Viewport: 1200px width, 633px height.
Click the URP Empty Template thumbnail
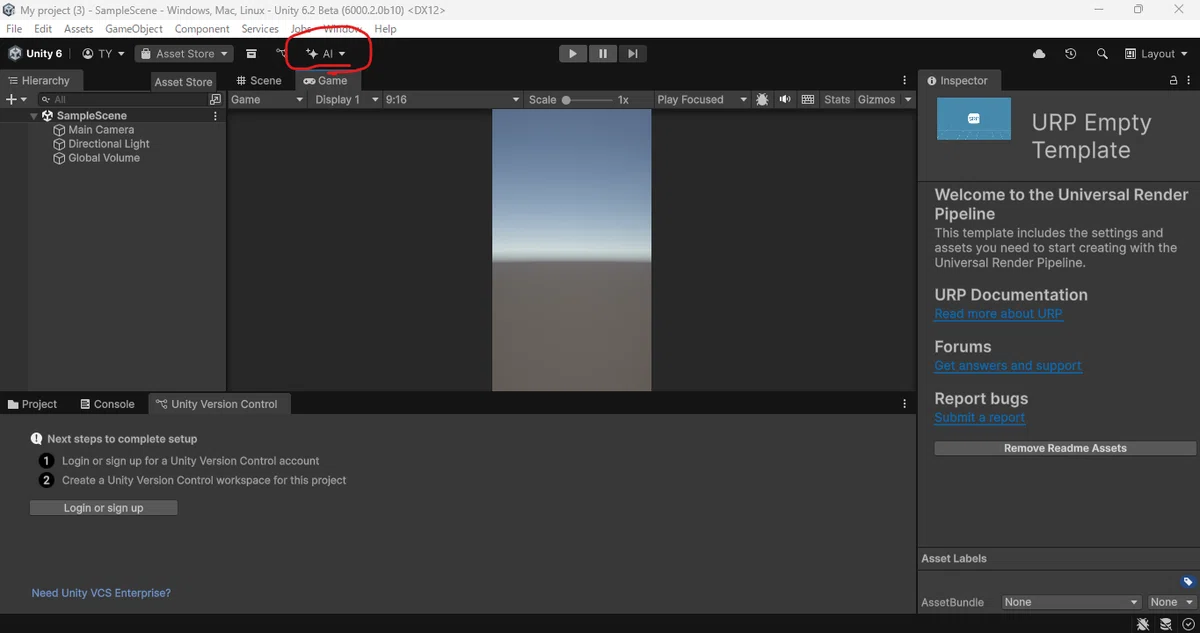coord(973,119)
